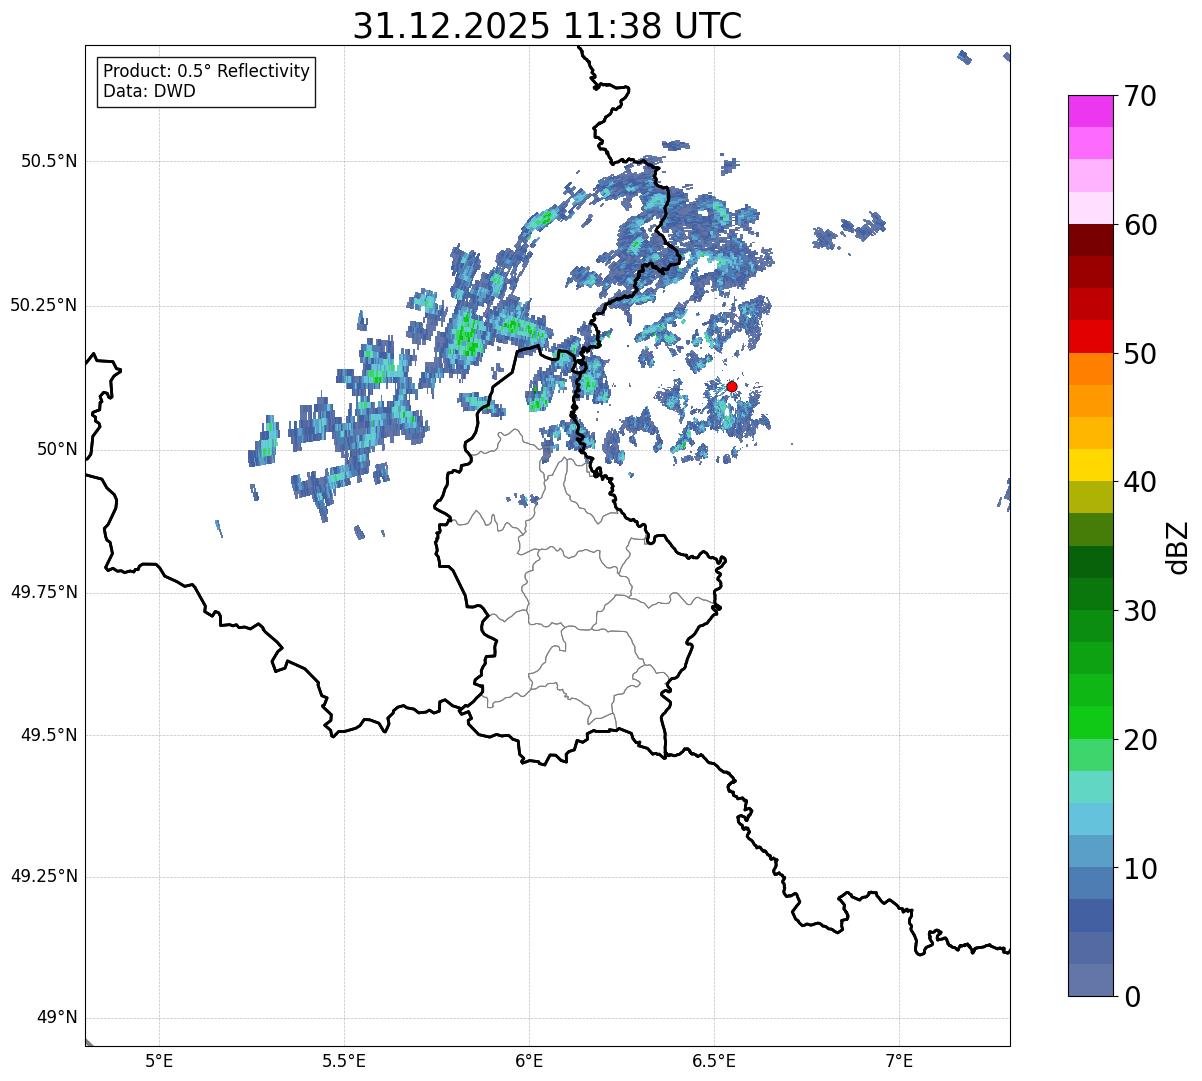This screenshot has width=1202, height=1081.
Task: Click the 7°E longitude label
Action: tap(899, 1061)
